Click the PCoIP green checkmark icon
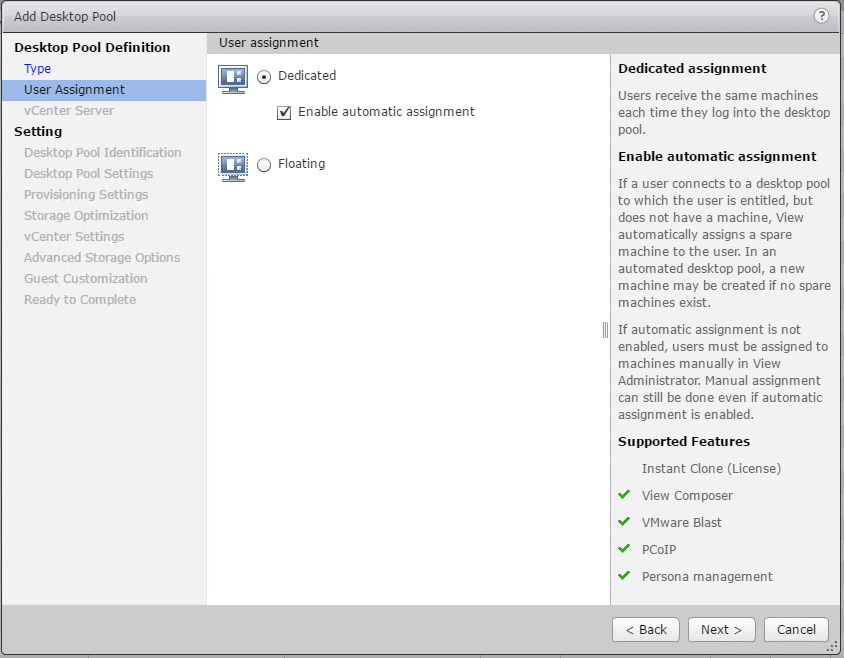This screenshot has height=658, width=844. (624, 549)
